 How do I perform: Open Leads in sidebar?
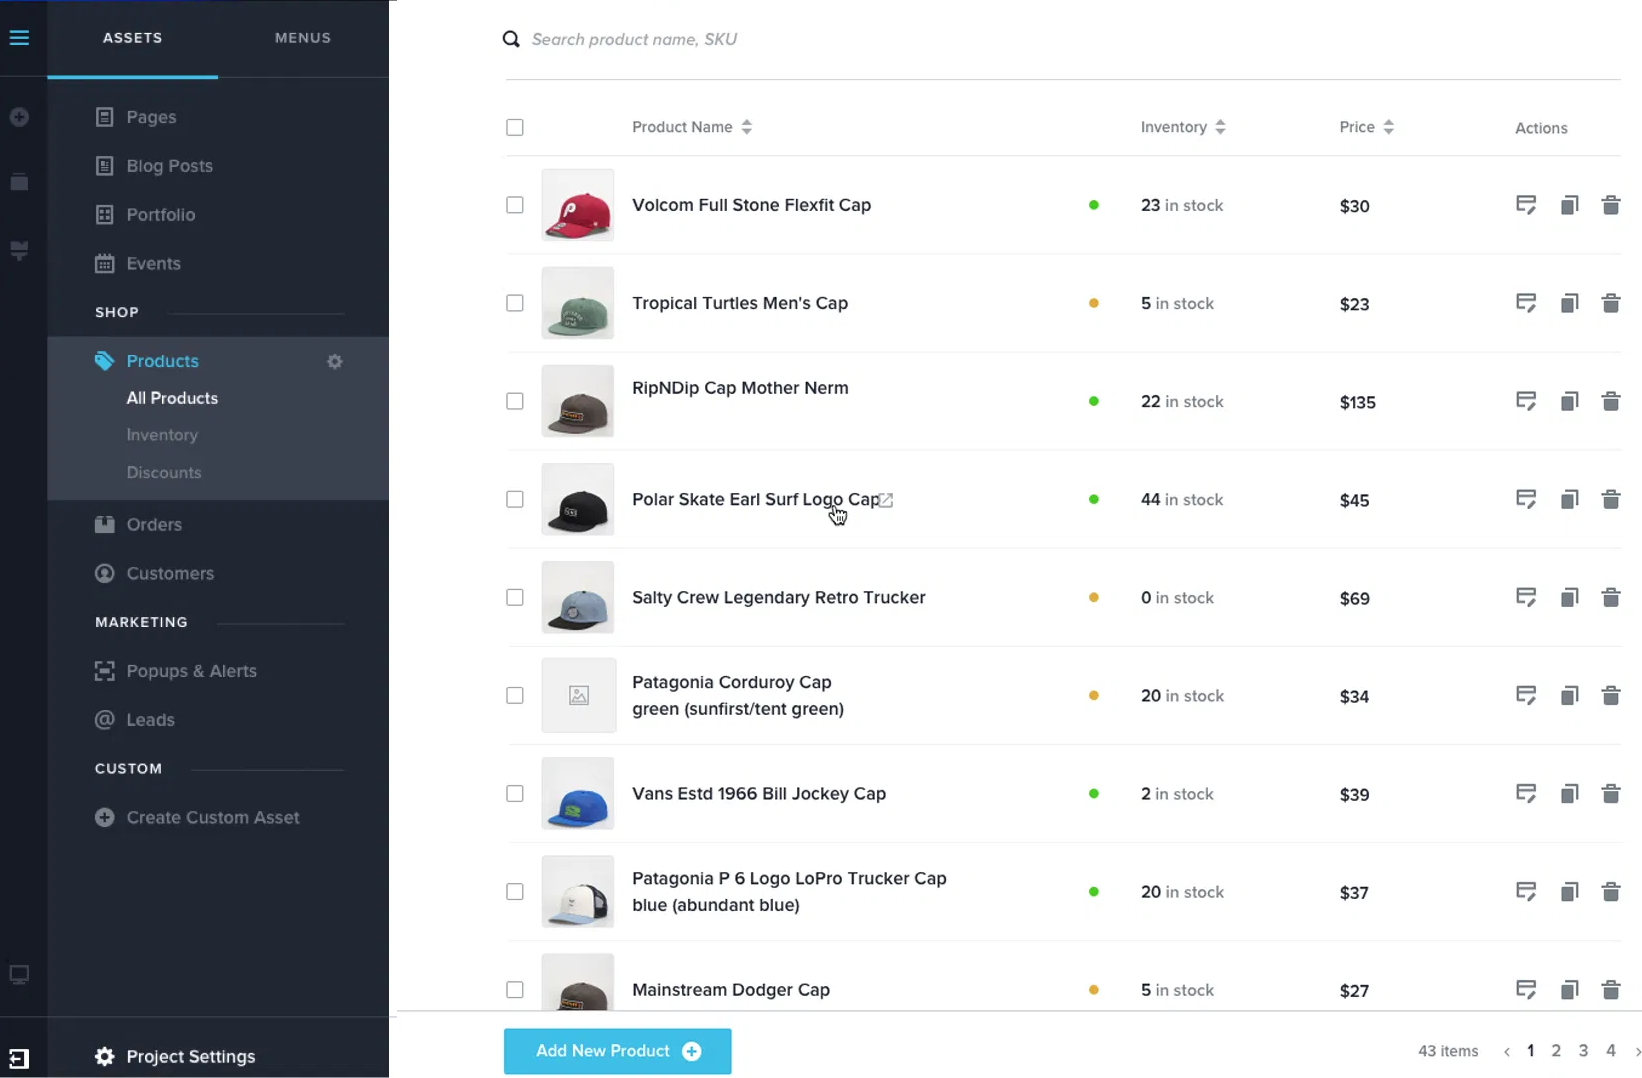pos(135,720)
